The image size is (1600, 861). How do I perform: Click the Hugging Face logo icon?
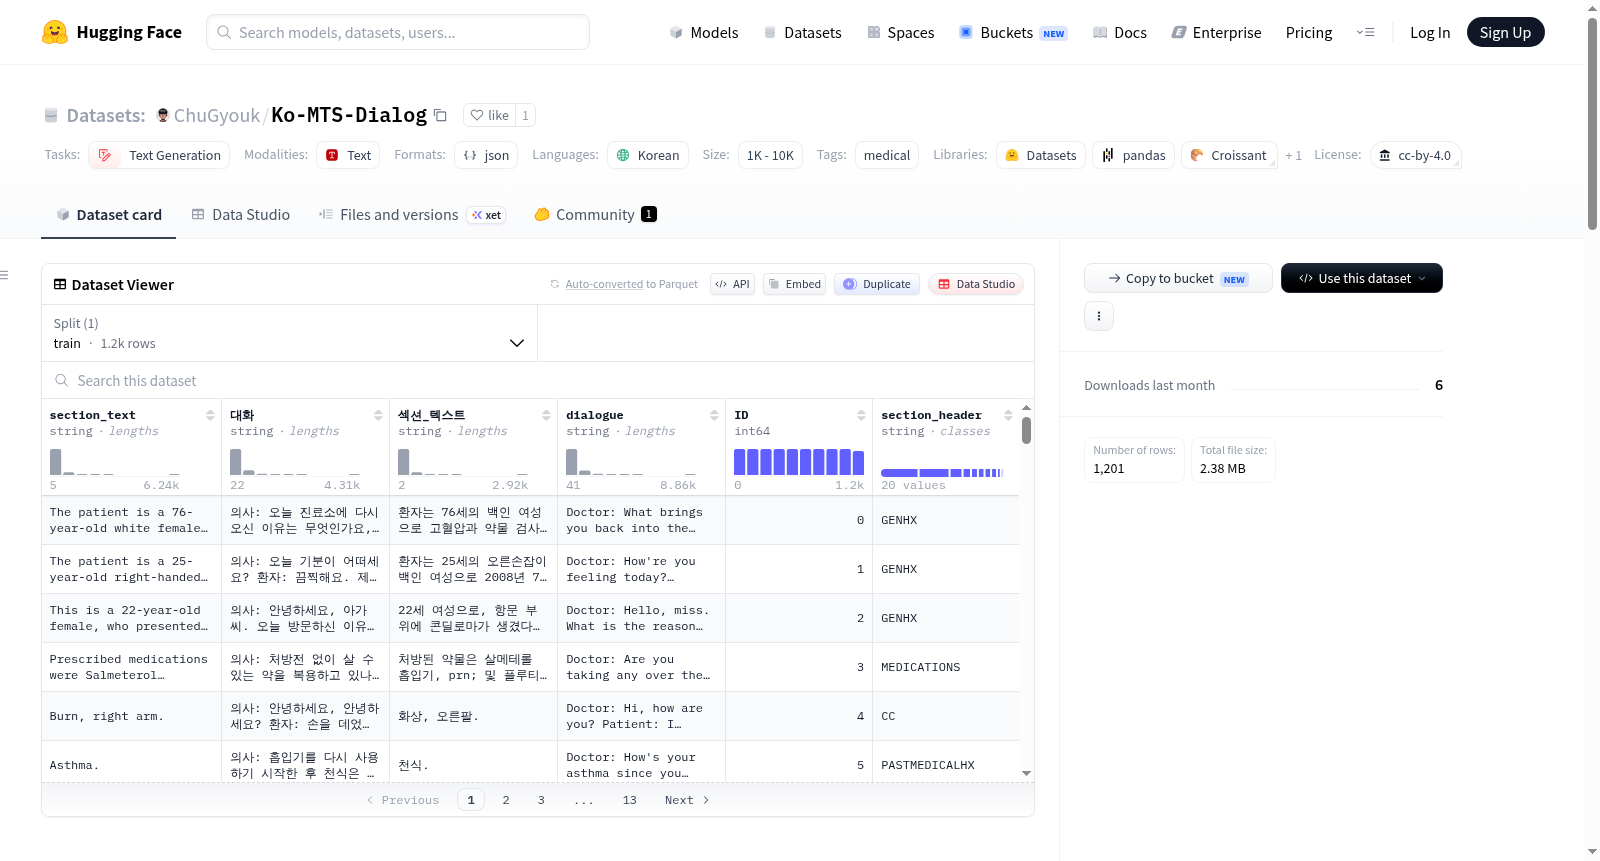click(55, 32)
